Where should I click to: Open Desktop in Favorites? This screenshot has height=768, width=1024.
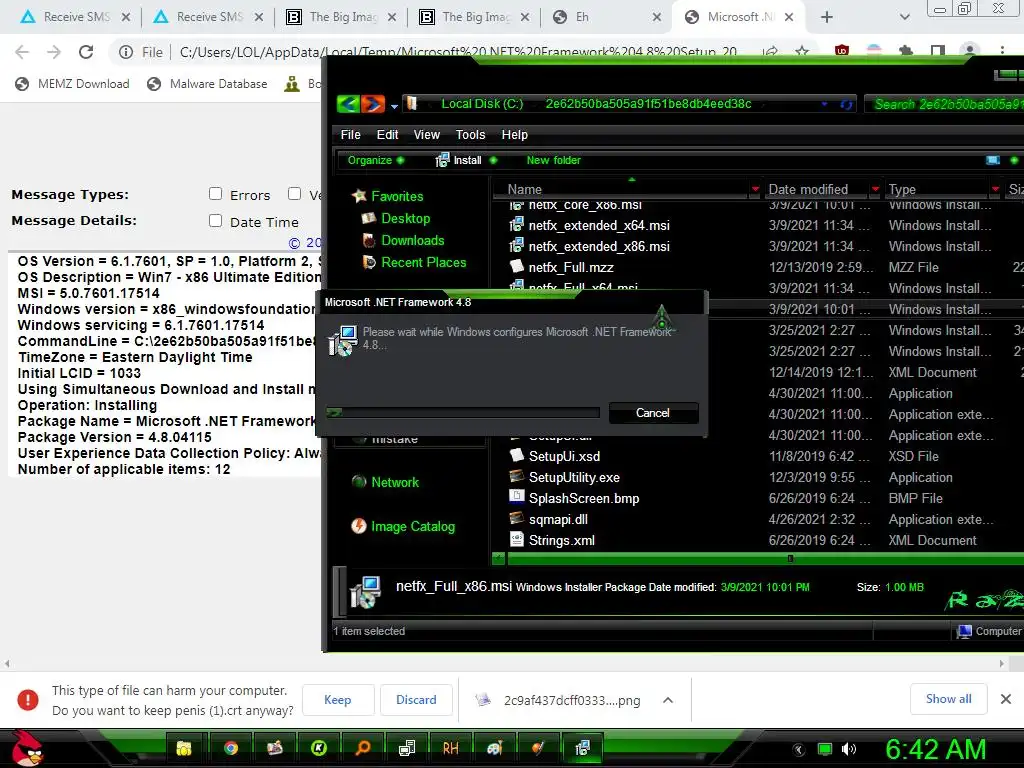406,218
